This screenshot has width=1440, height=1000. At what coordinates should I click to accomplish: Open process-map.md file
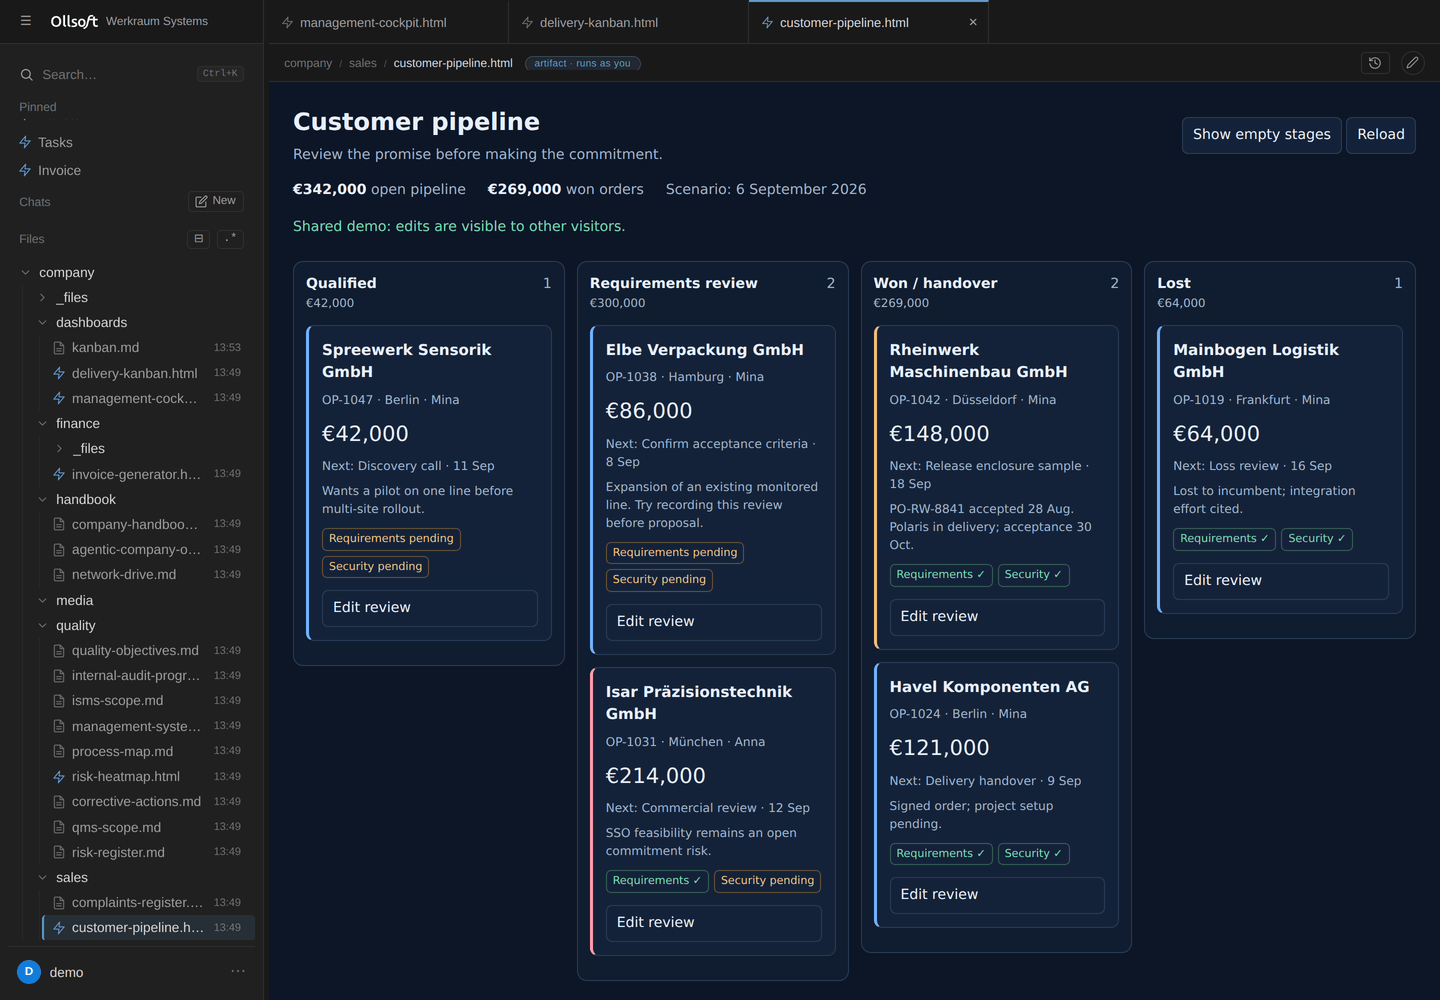pyautogui.click(x=148, y=752)
